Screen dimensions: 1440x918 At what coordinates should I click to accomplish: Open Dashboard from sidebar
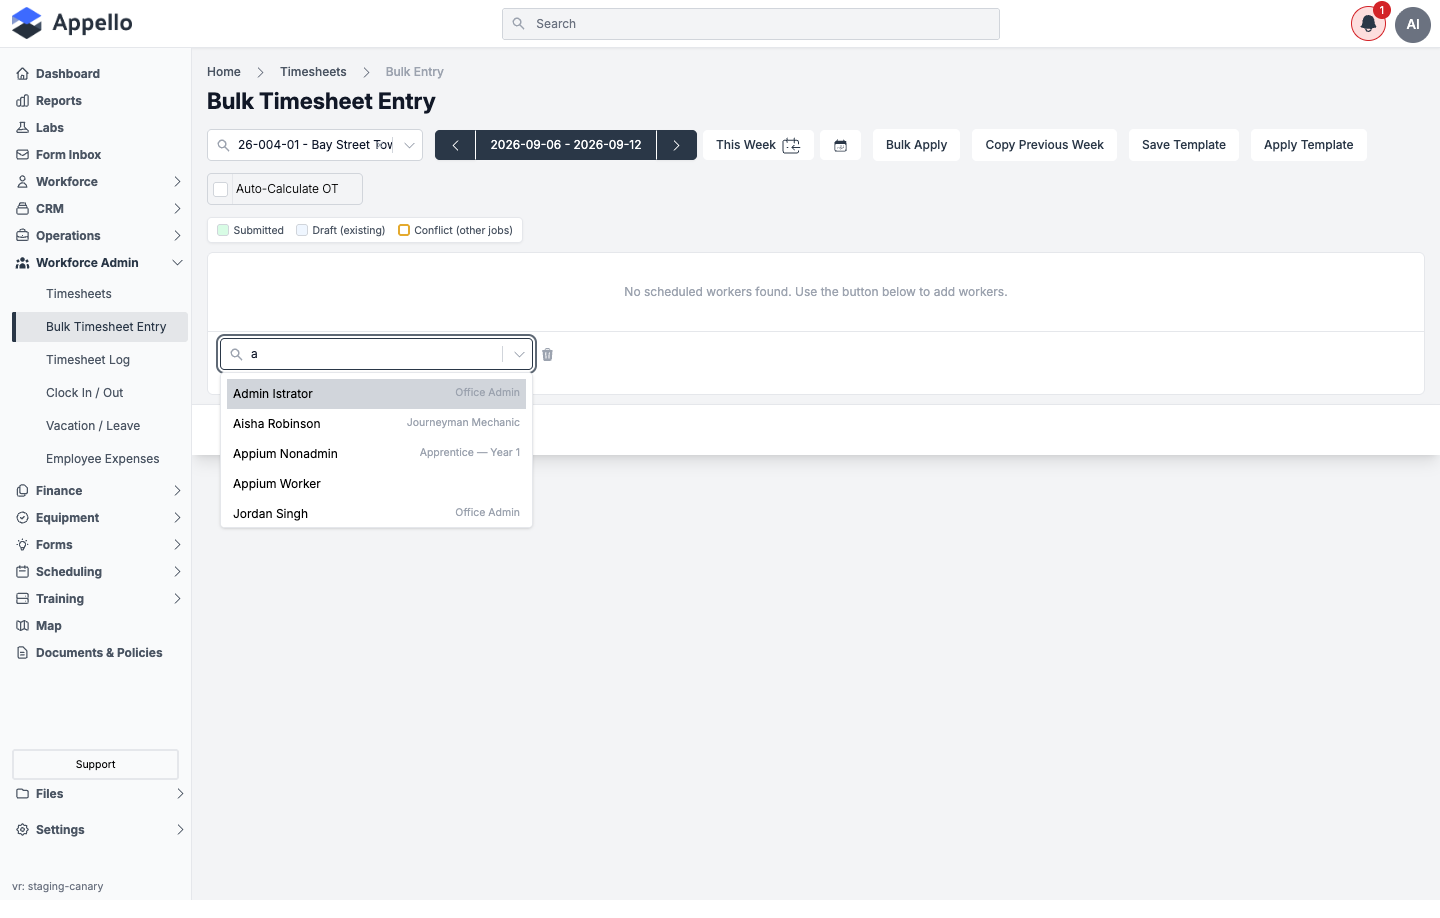pos(68,74)
